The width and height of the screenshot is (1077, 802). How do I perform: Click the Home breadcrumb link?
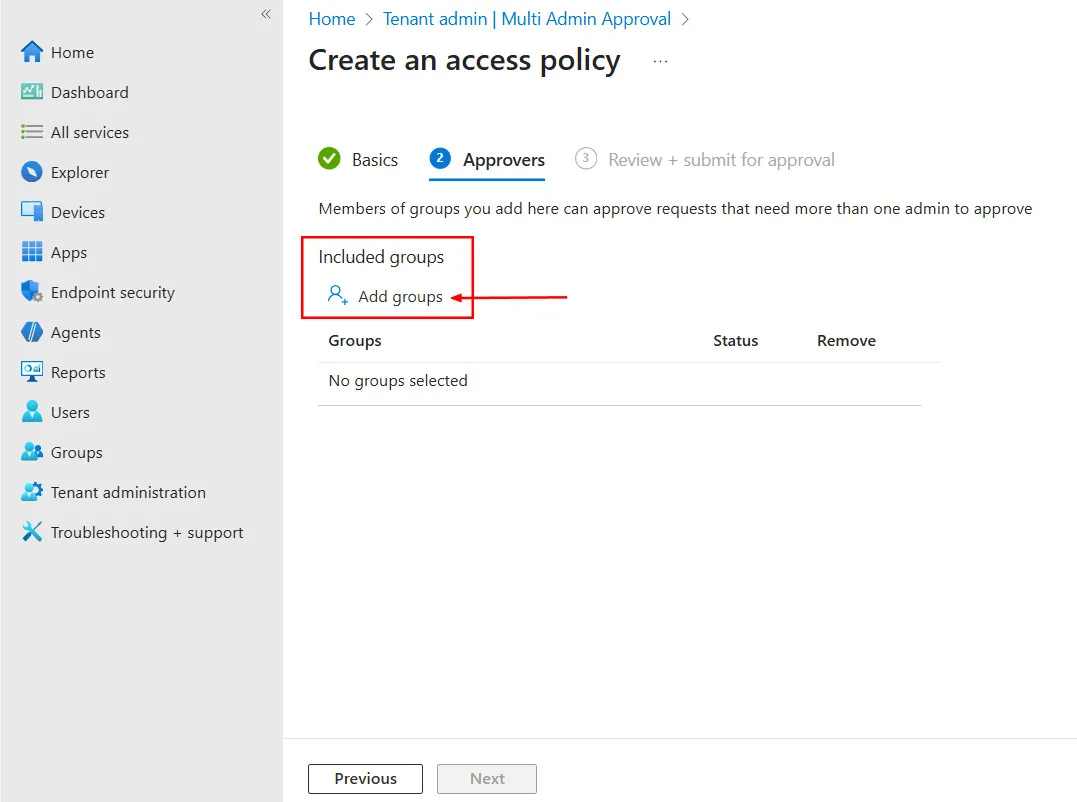point(332,19)
